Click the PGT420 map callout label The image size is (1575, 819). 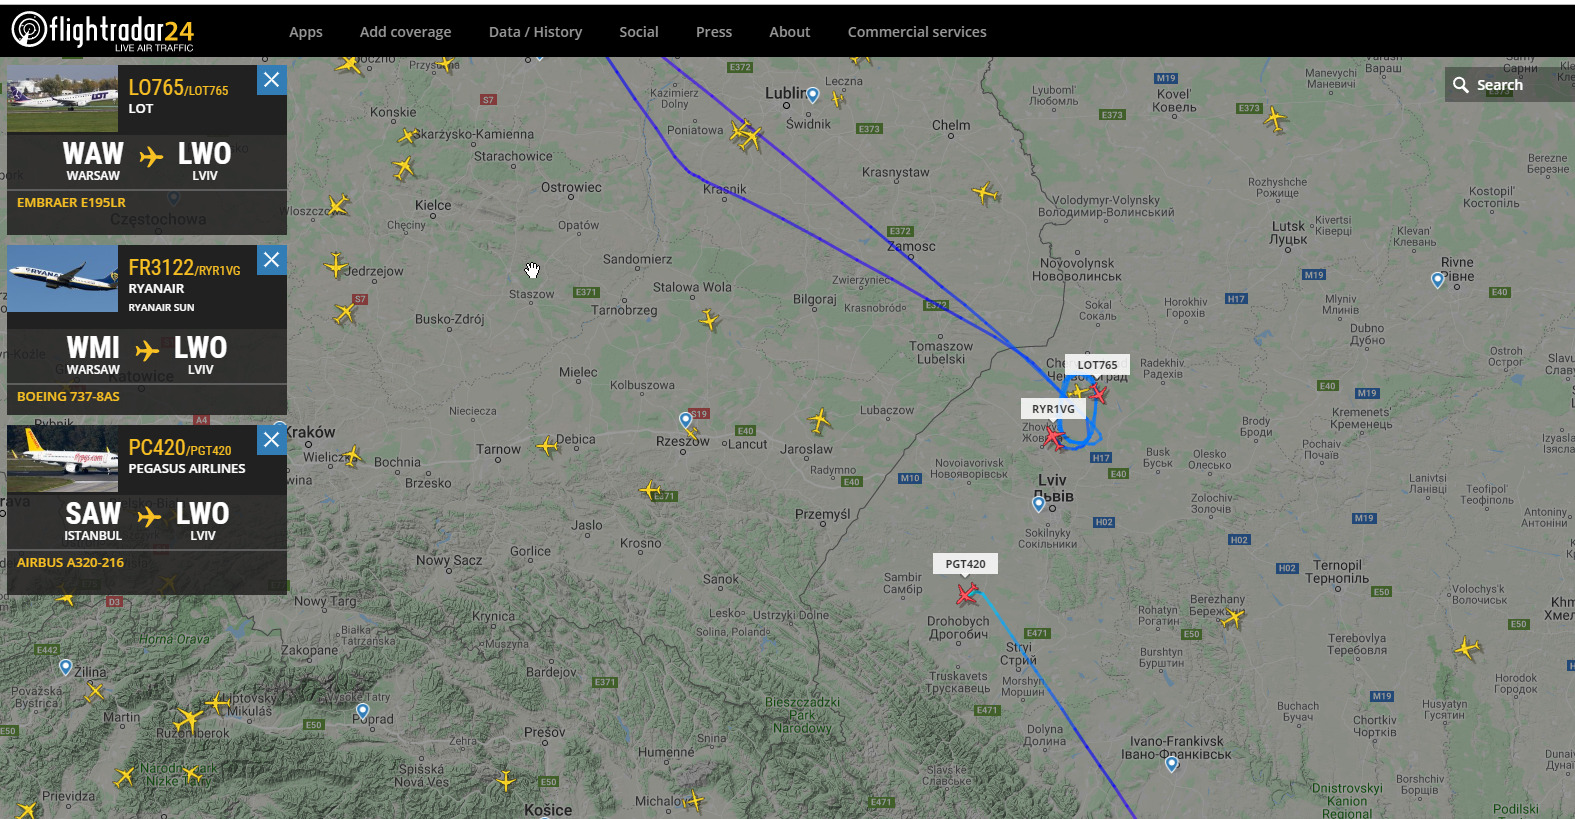(x=965, y=564)
